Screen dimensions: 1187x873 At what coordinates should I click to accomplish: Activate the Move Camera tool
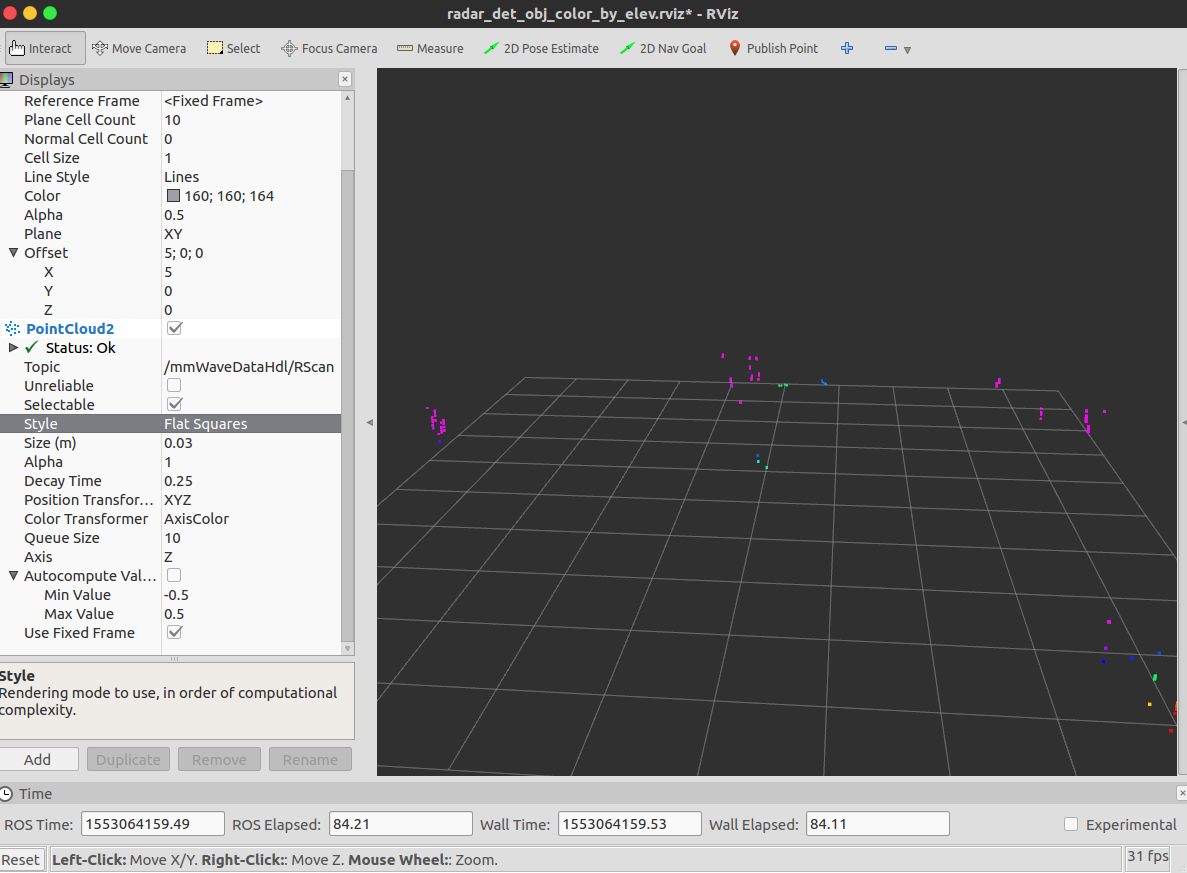point(138,47)
